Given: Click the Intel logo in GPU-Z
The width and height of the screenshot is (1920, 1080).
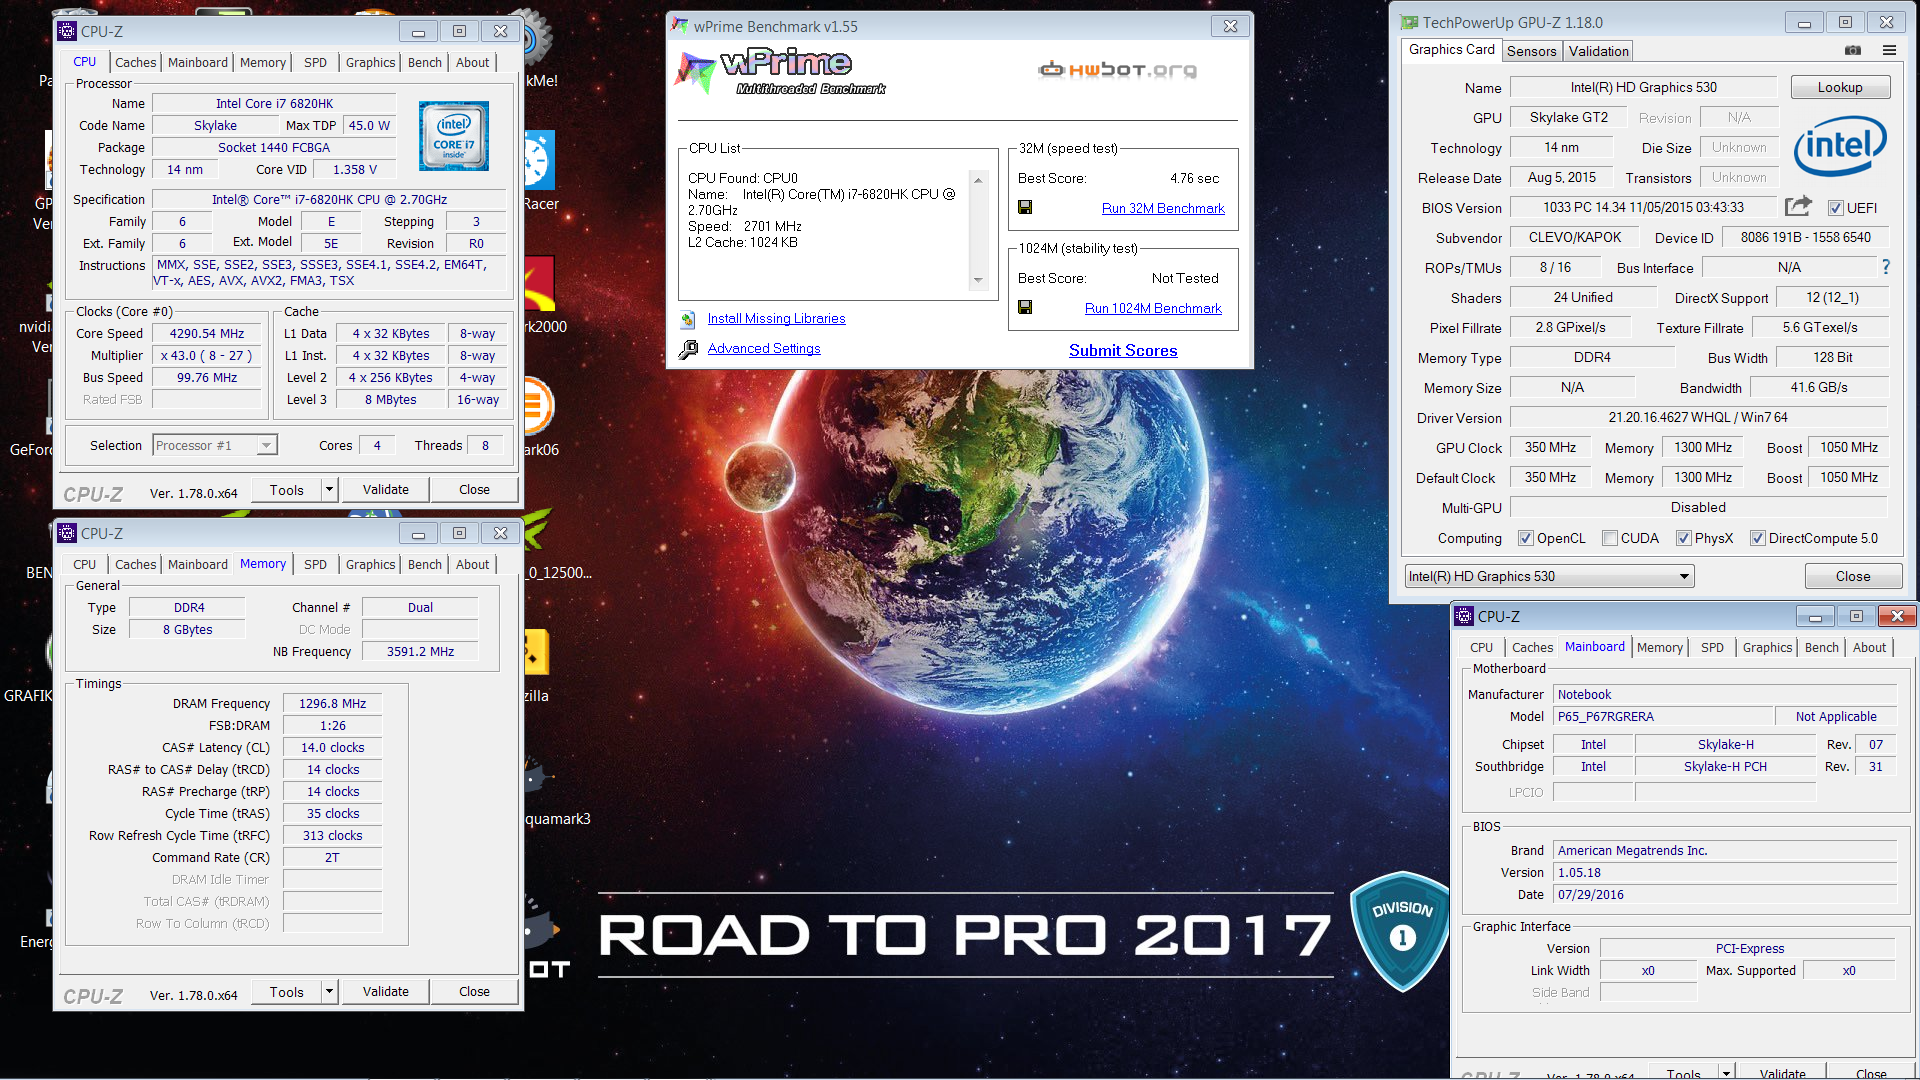Looking at the screenshot, I should [1840, 146].
